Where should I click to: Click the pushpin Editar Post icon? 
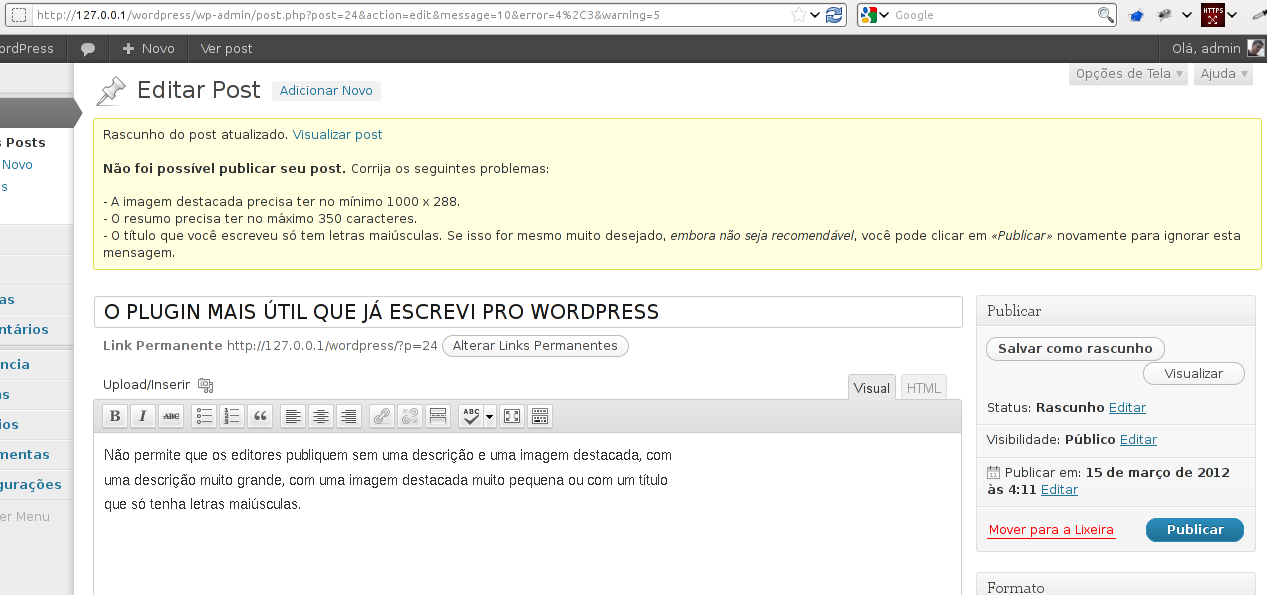tap(111, 91)
